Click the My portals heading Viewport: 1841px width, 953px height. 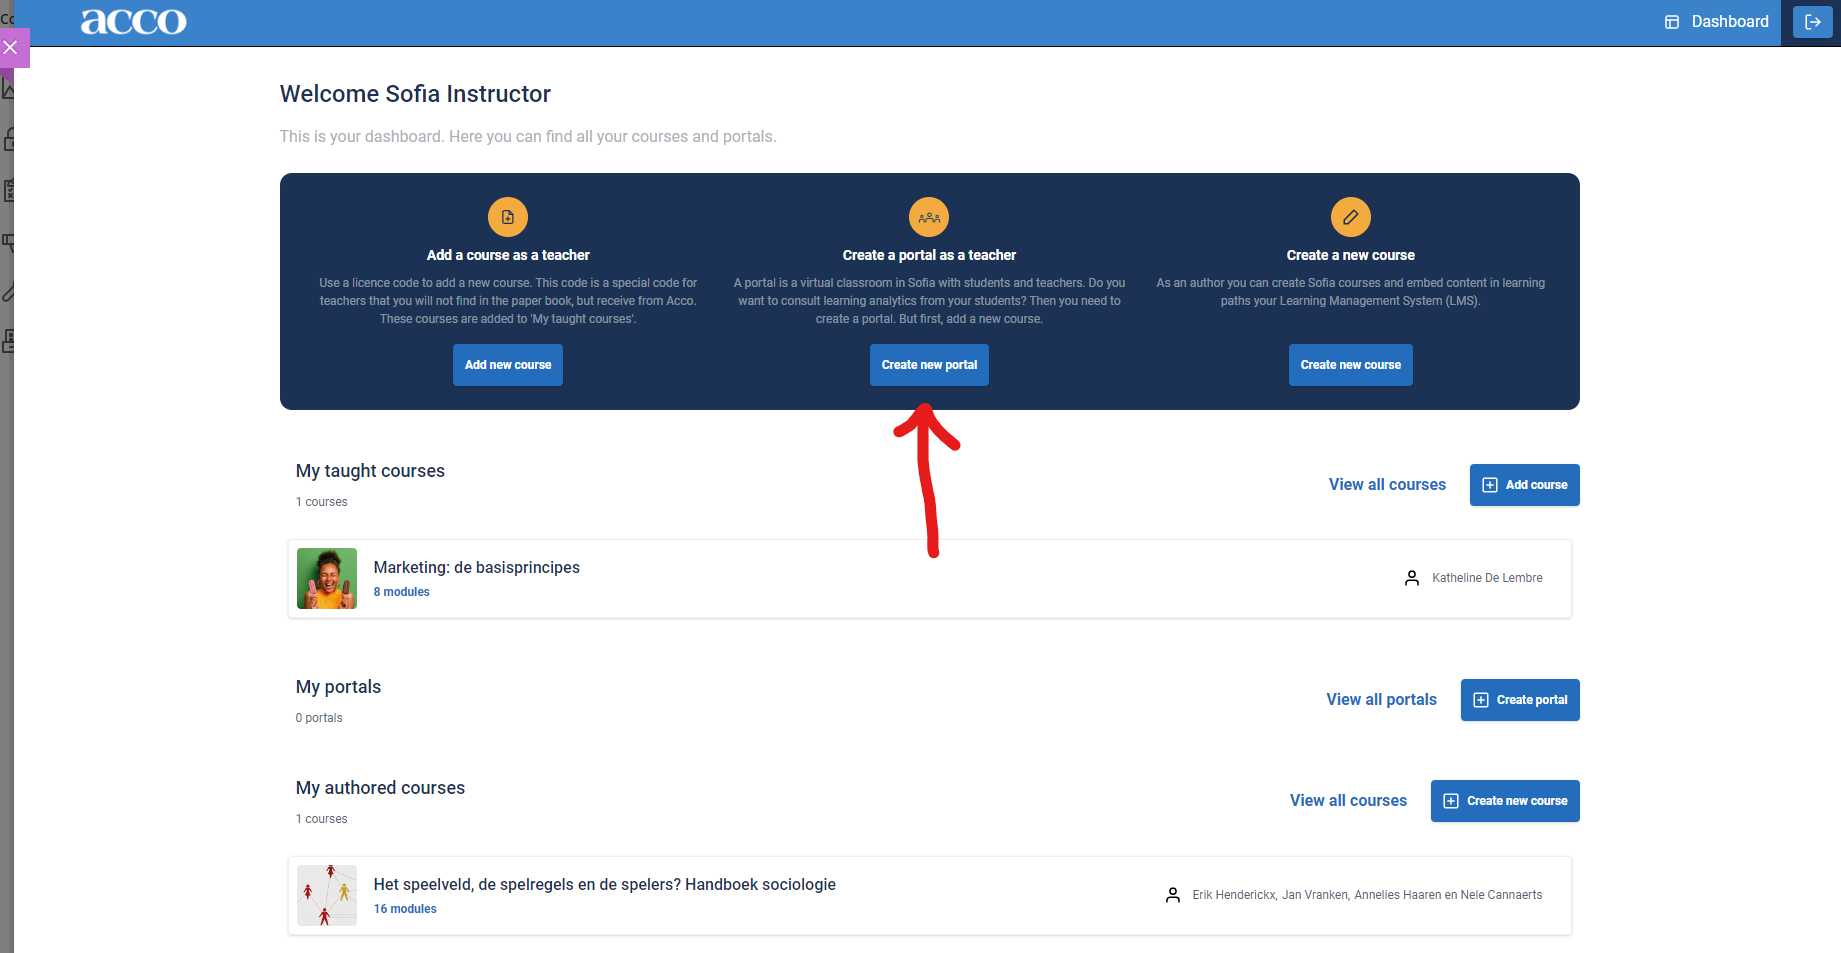(338, 687)
